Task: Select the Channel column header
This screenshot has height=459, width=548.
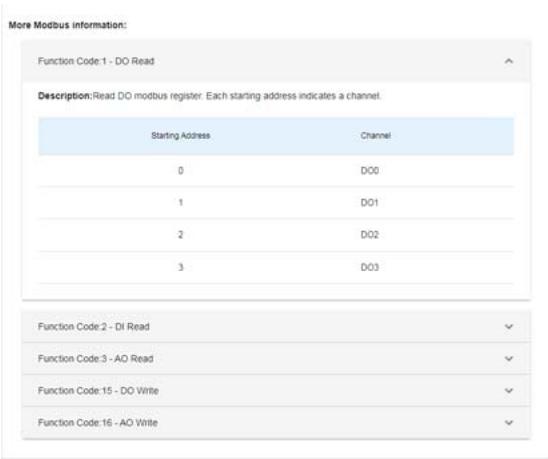Action: coord(376,136)
